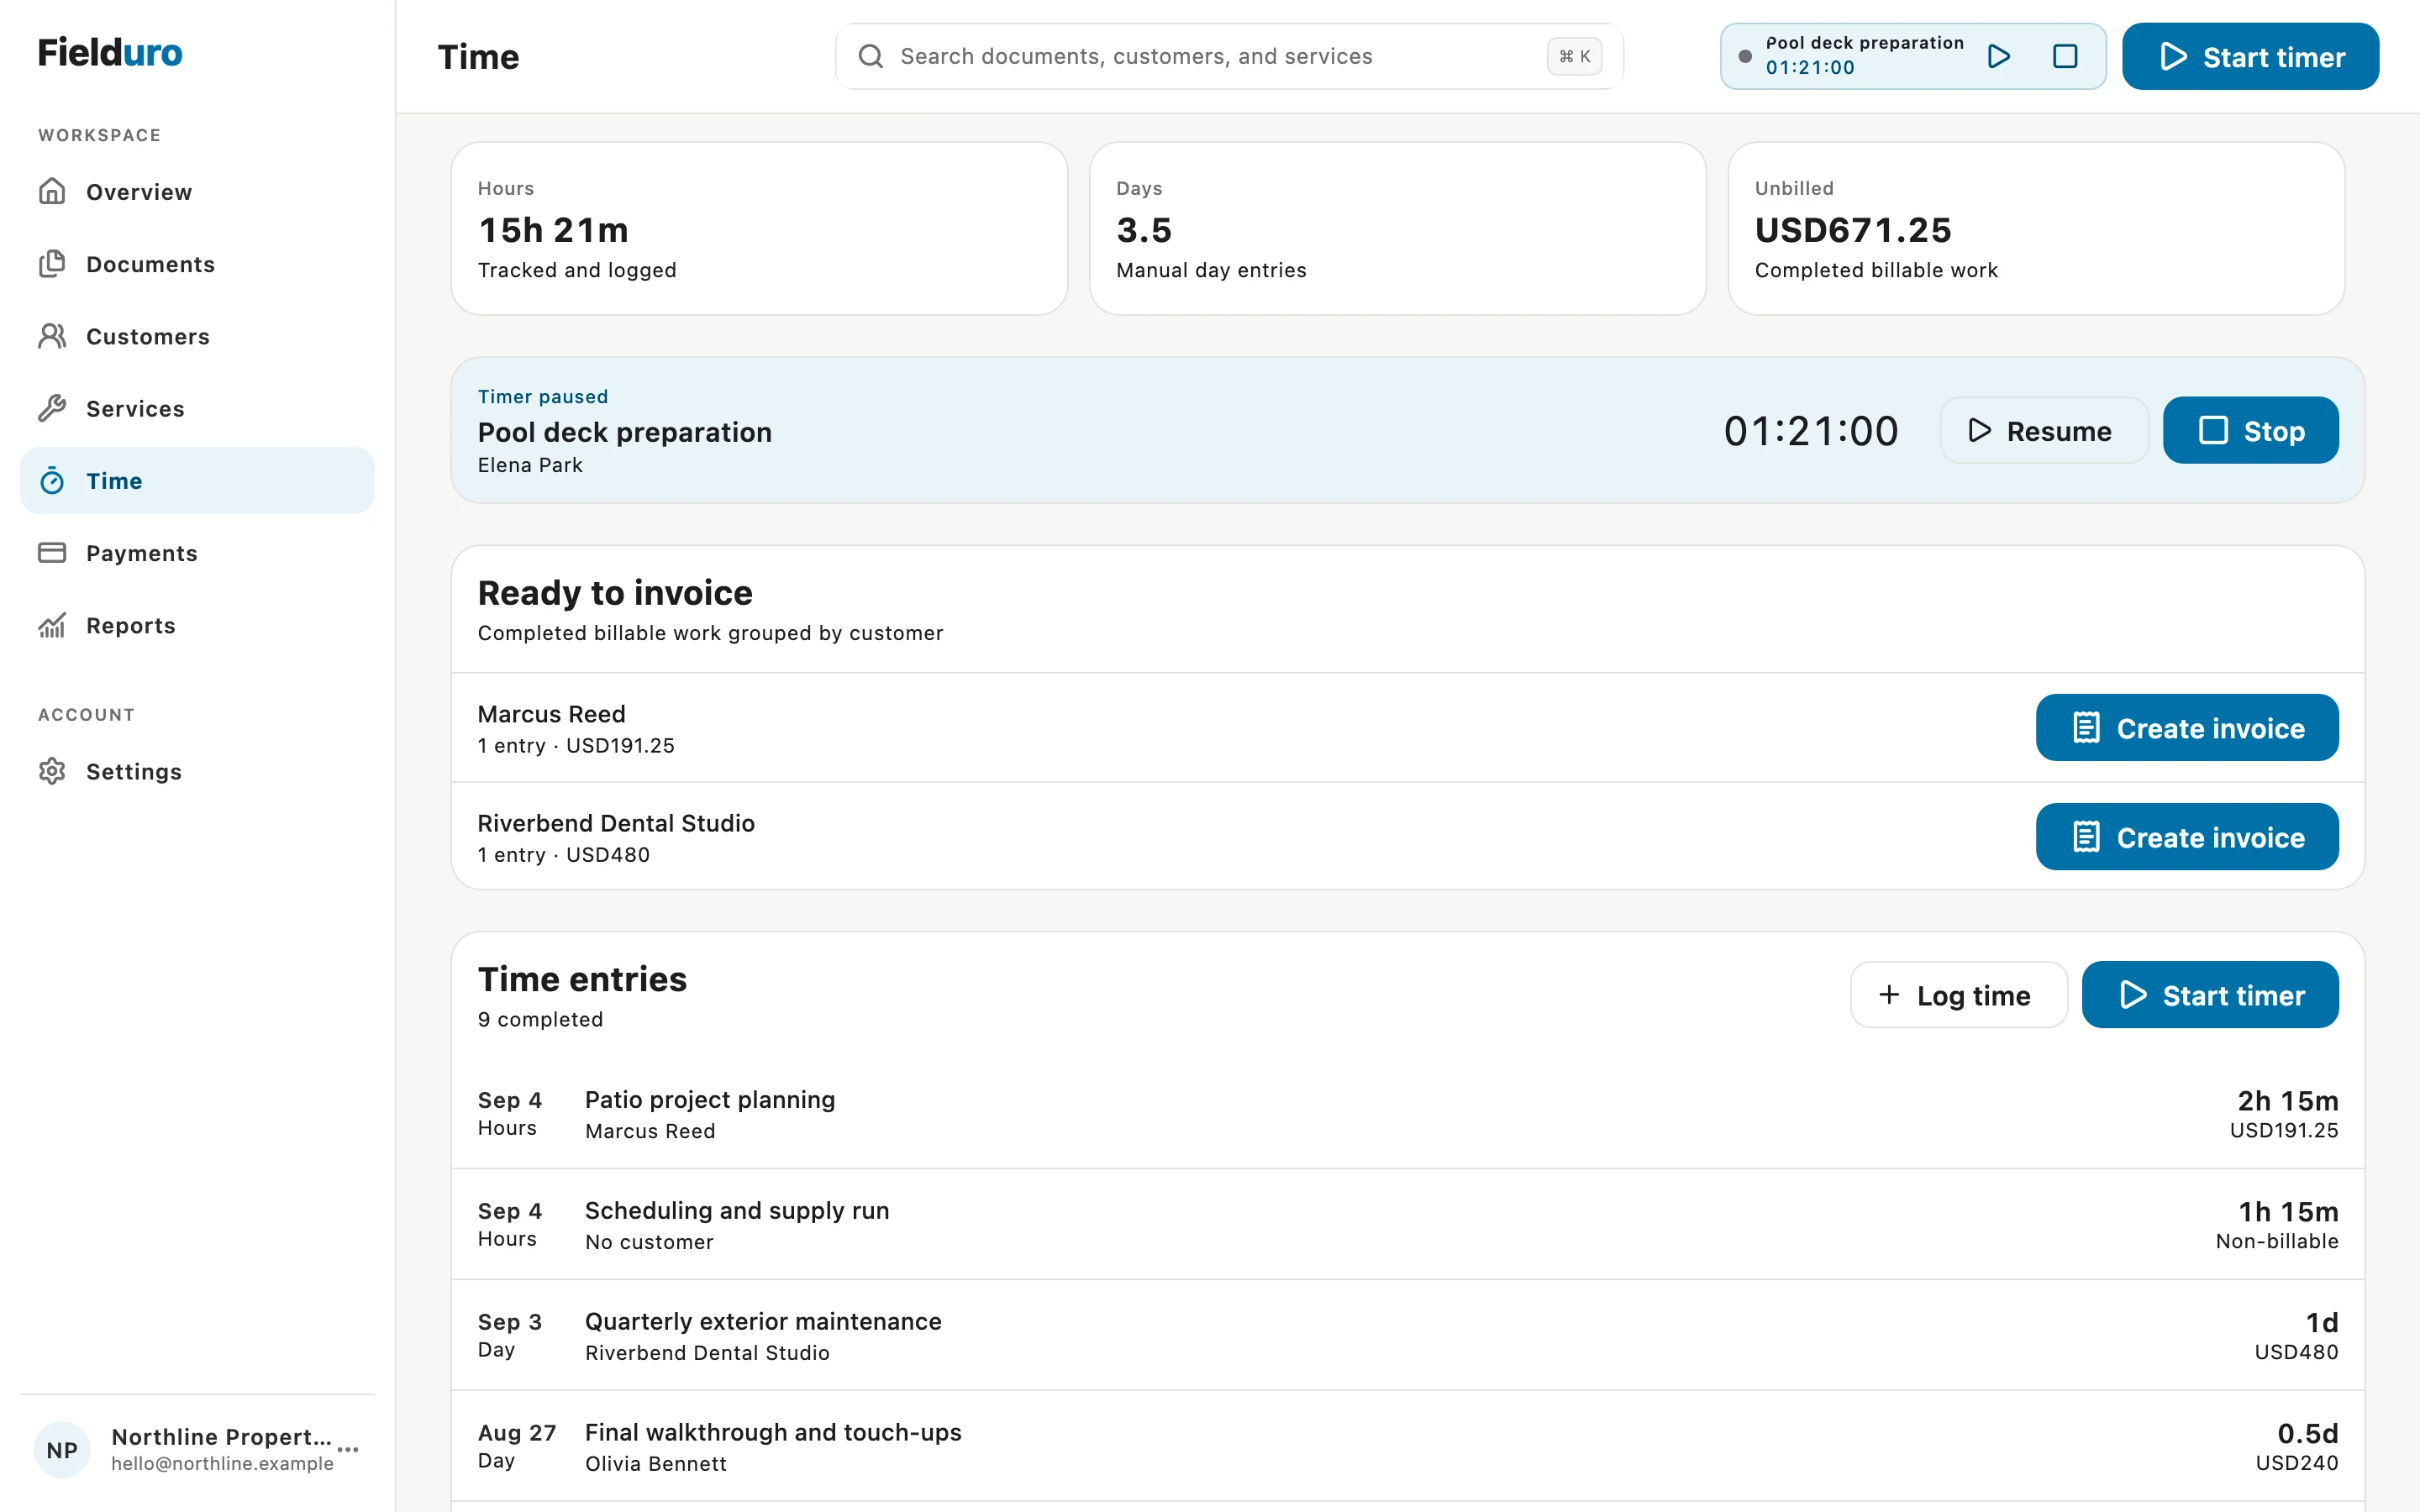Click Start timer in the top header
Screen dimensions: 2420x1512
pos(2250,56)
